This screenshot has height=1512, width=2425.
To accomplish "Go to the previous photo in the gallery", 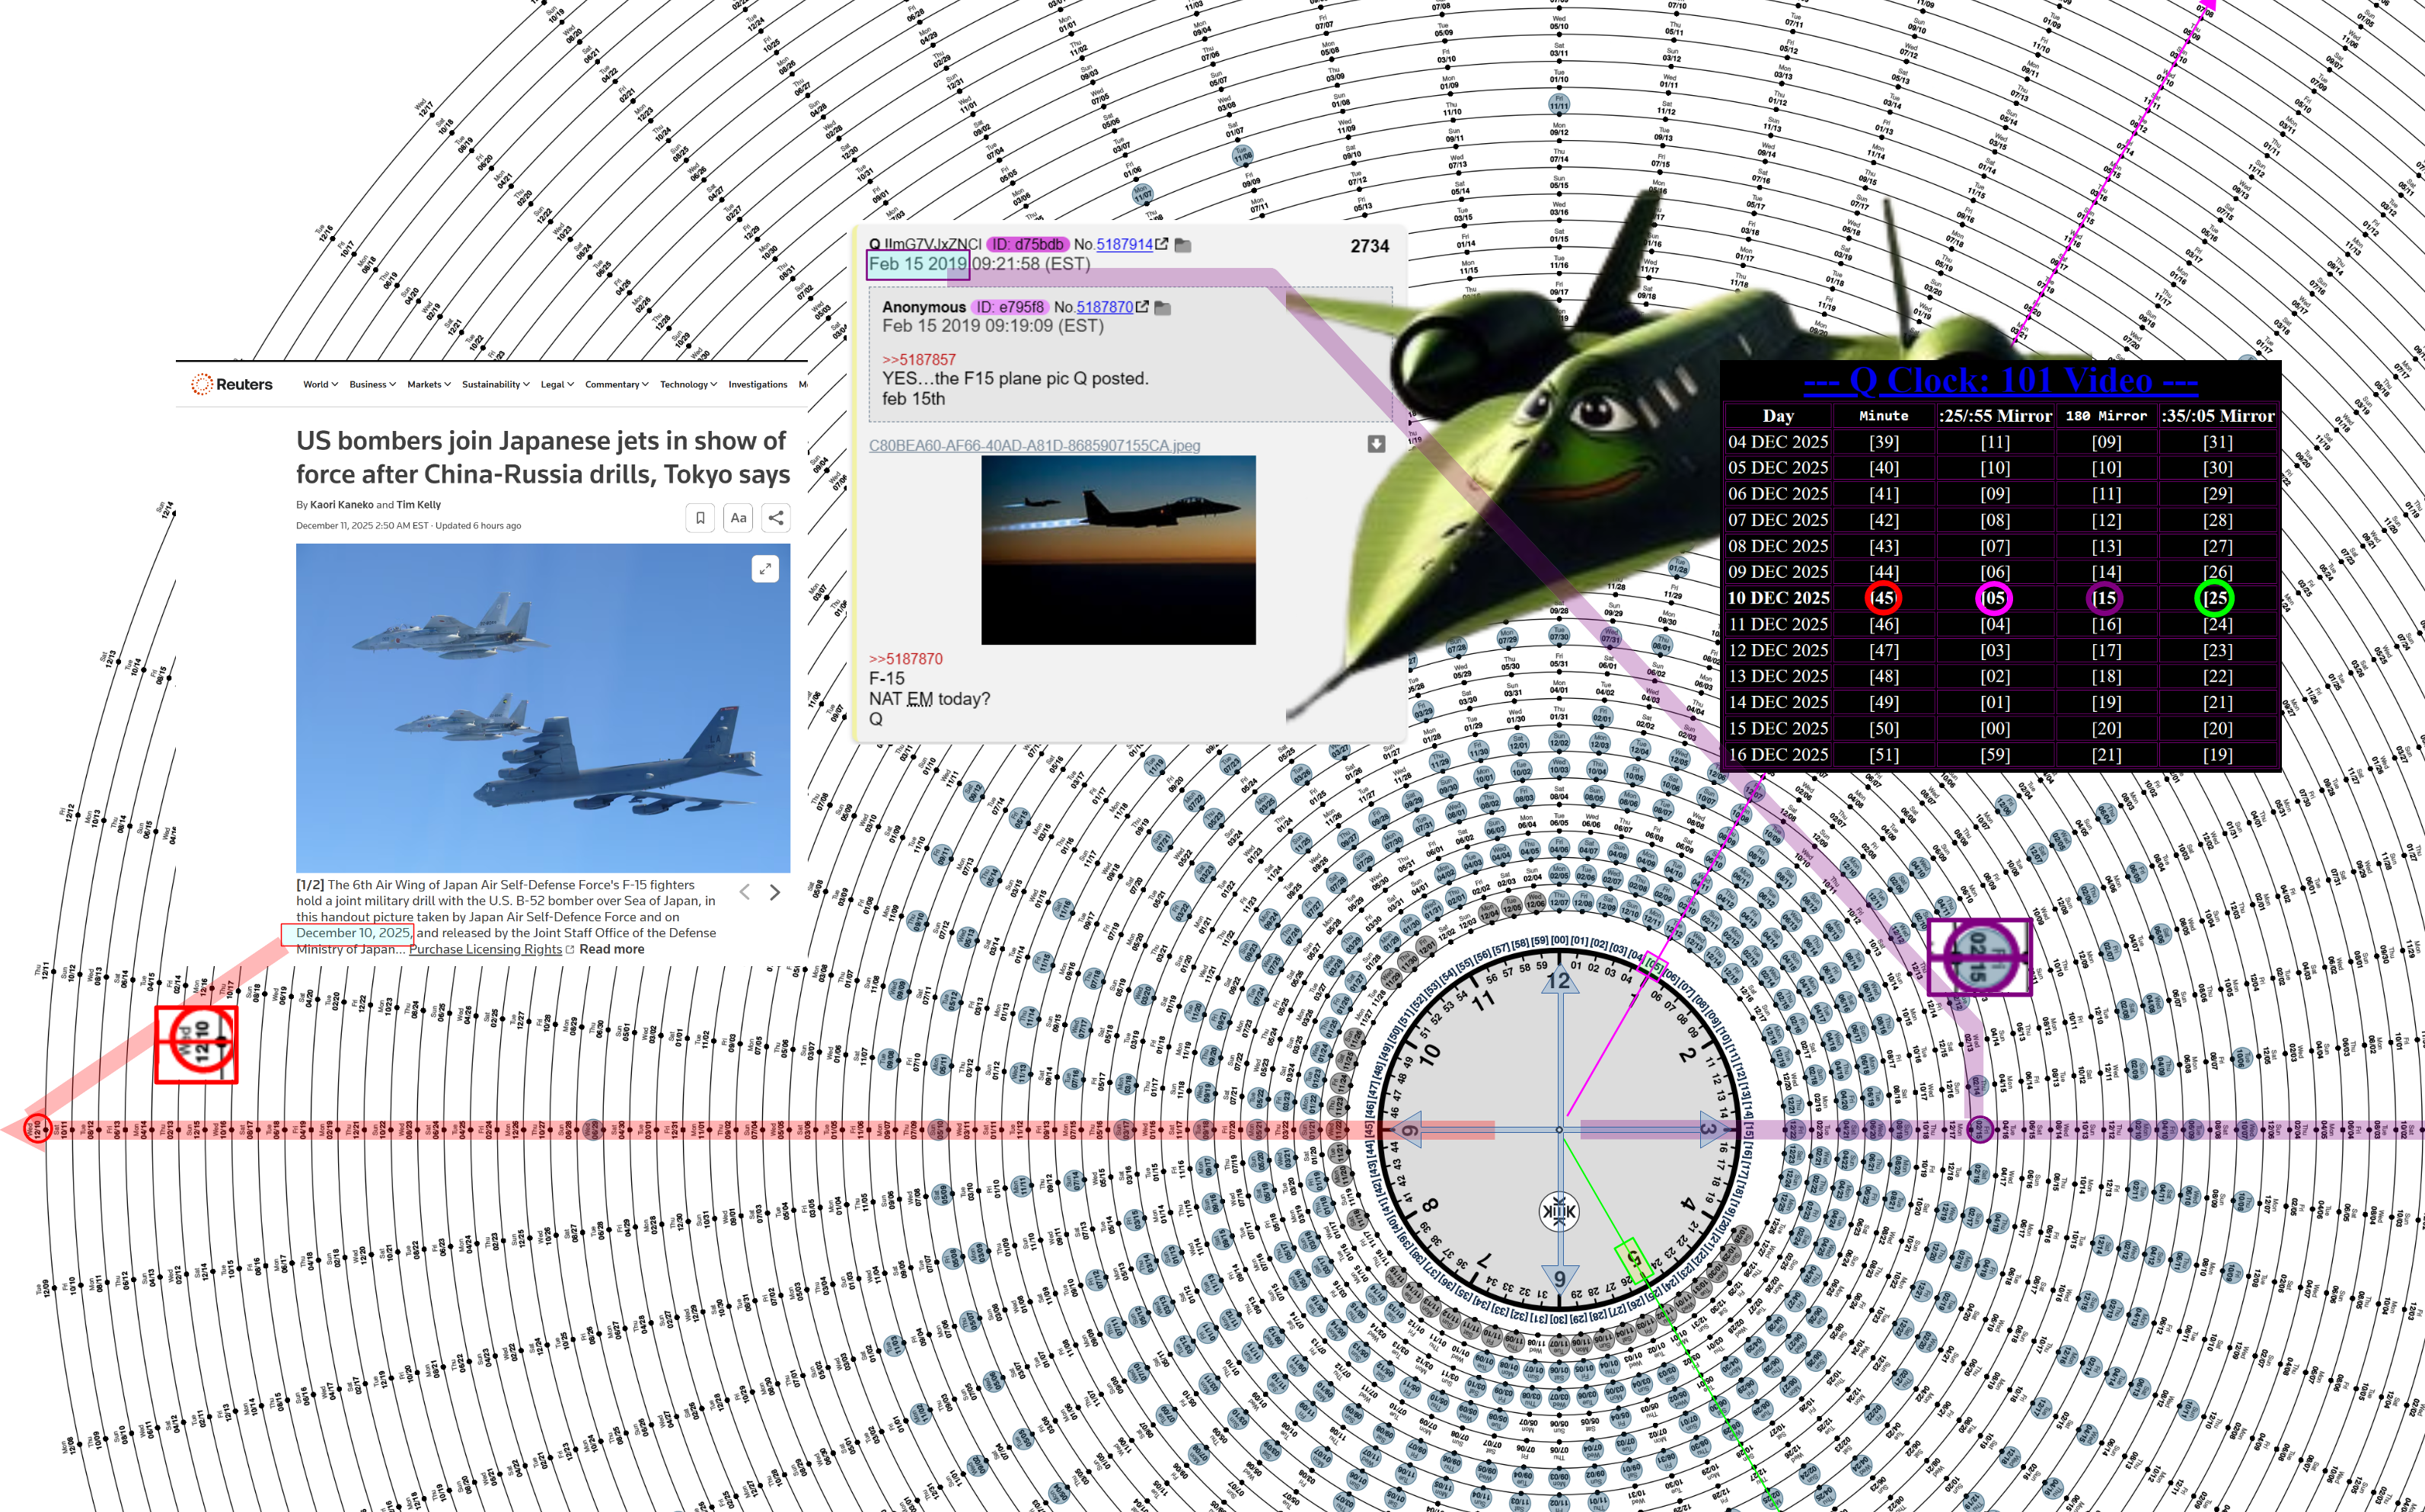I will pyautogui.click(x=744, y=892).
